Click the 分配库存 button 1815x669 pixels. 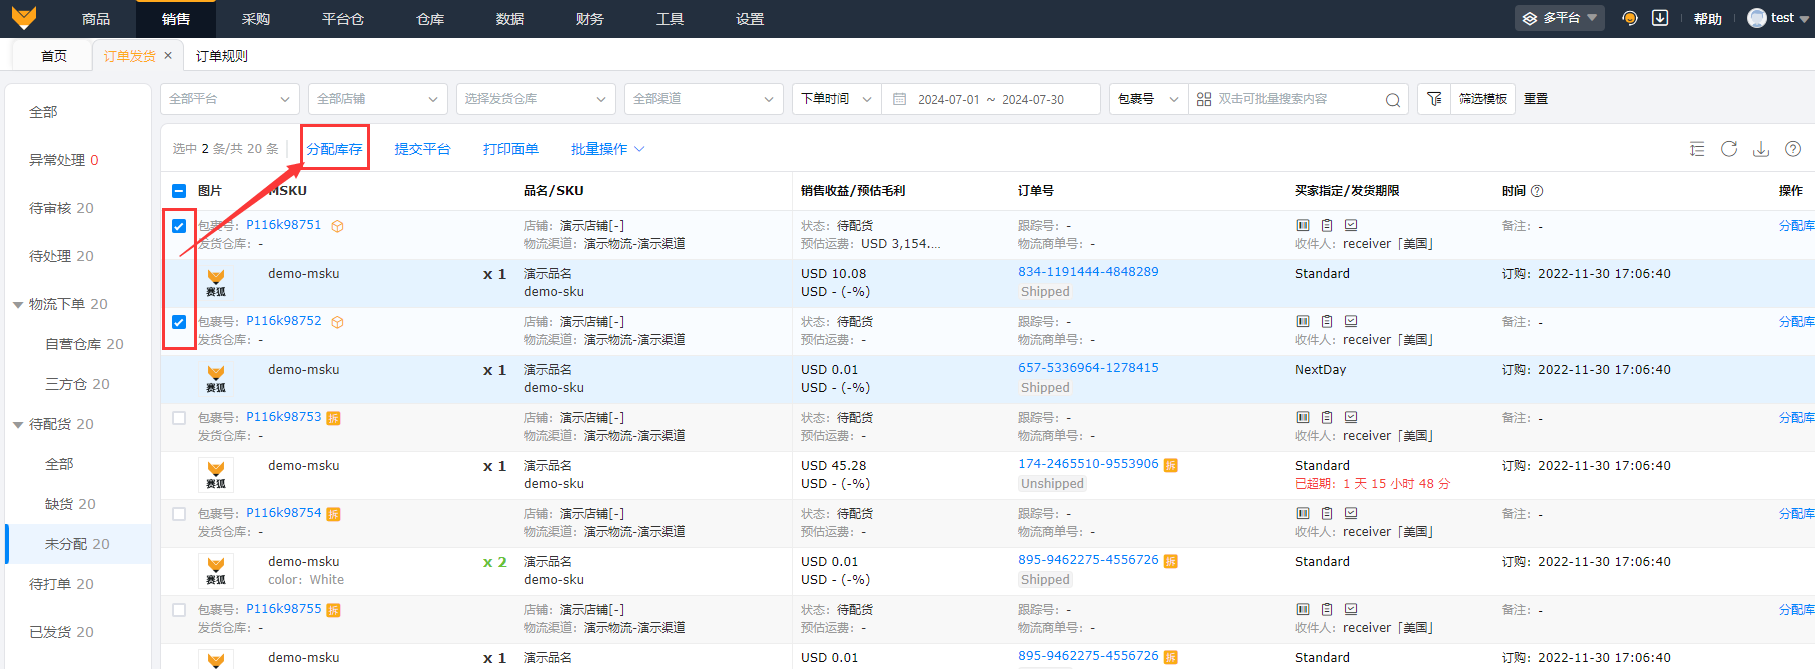coord(335,149)
